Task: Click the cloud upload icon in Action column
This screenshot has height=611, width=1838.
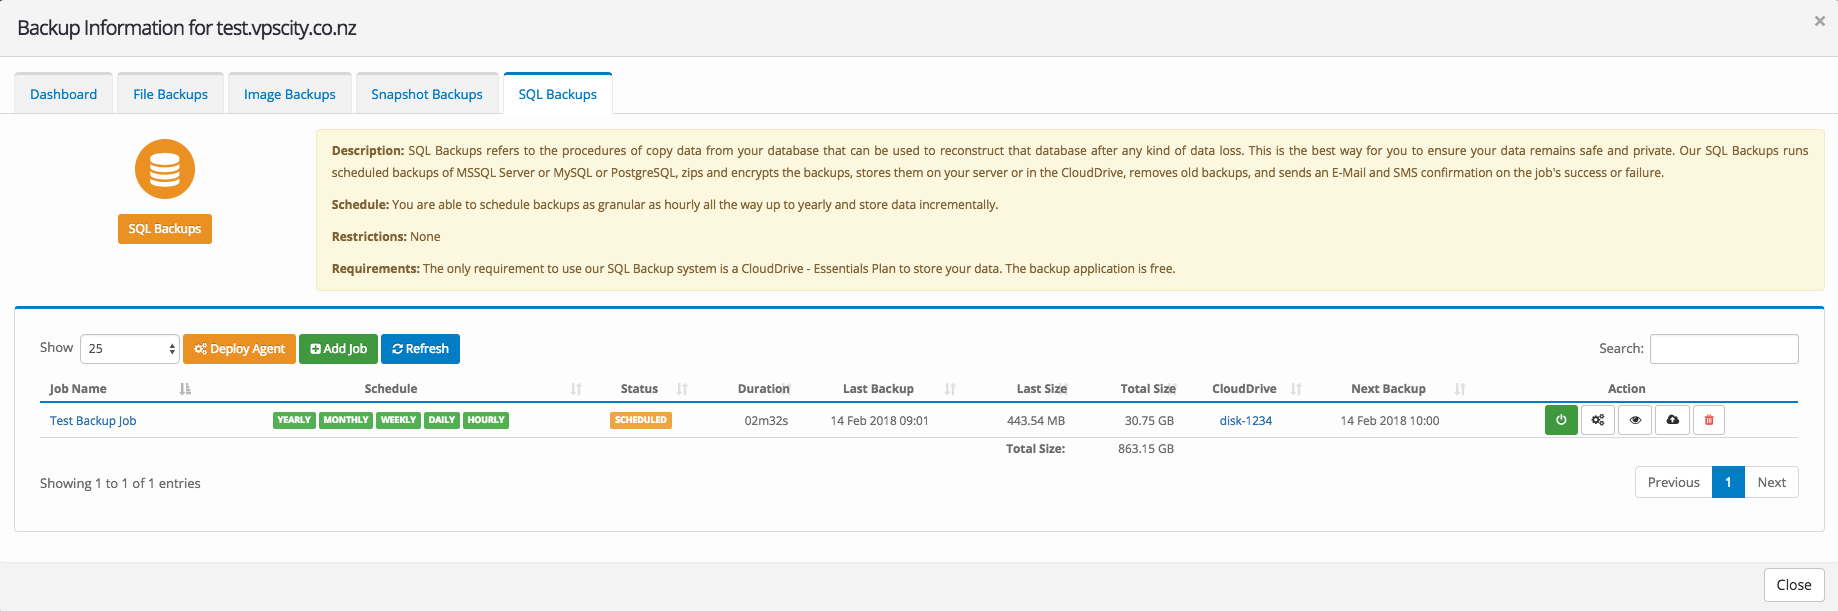Action: [1672, 420]
